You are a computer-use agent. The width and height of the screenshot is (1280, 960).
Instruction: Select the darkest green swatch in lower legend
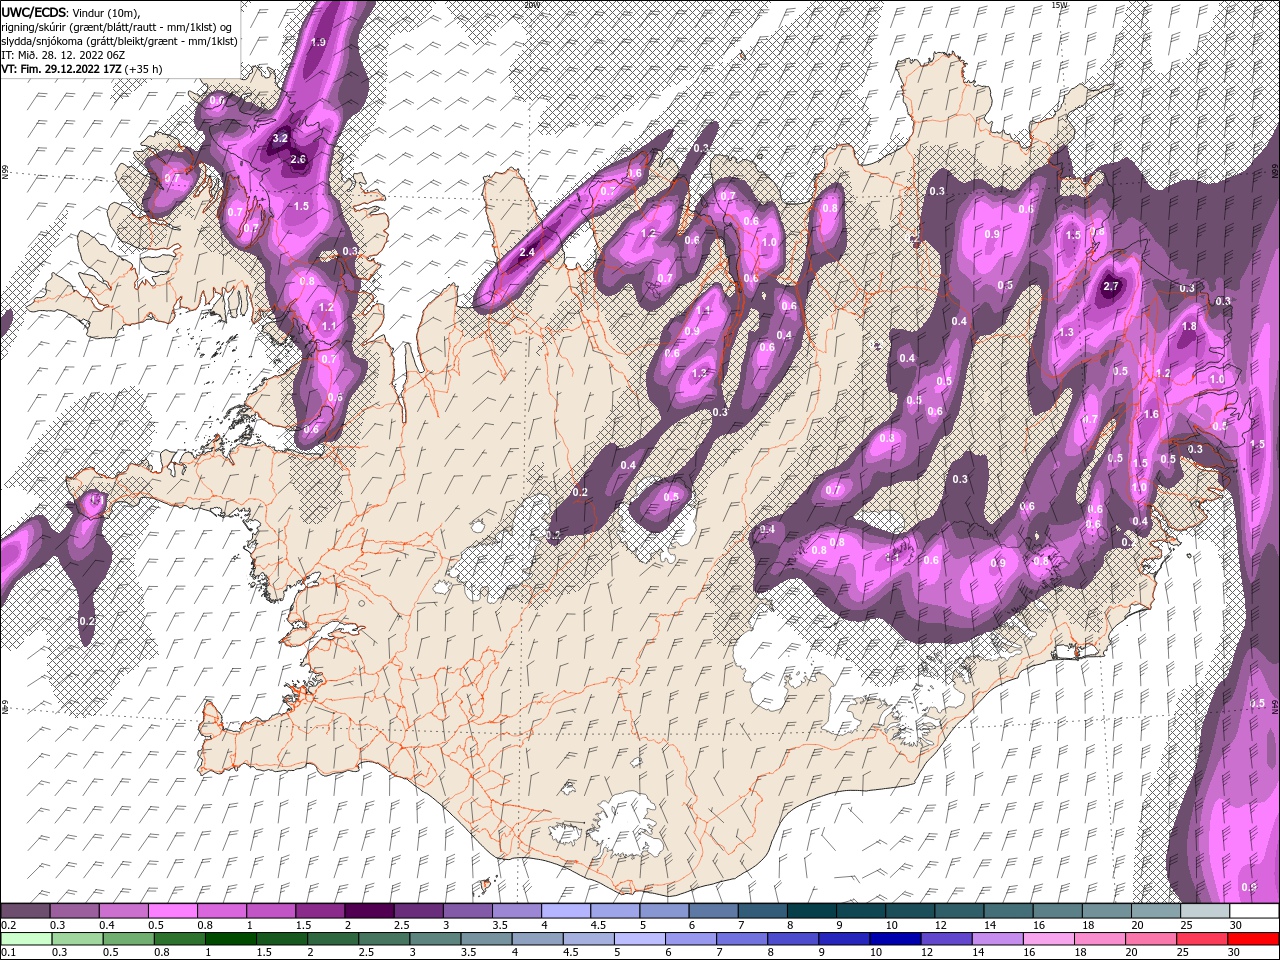(230, 939)
